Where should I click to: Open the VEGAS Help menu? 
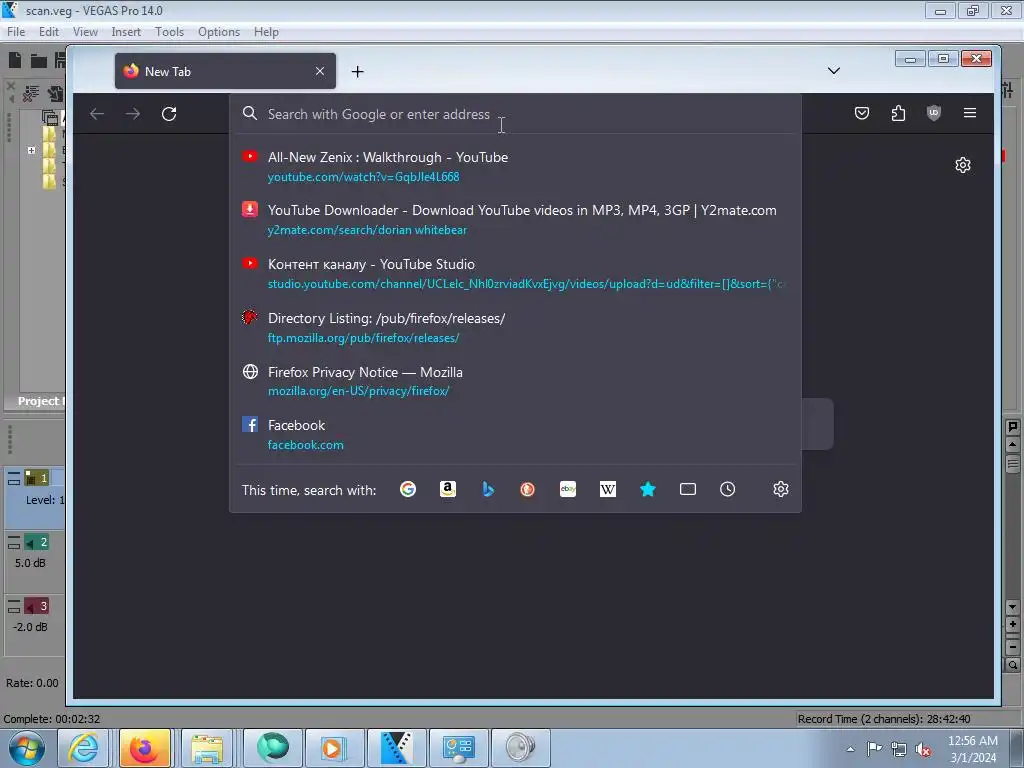(x=266, y=32)
